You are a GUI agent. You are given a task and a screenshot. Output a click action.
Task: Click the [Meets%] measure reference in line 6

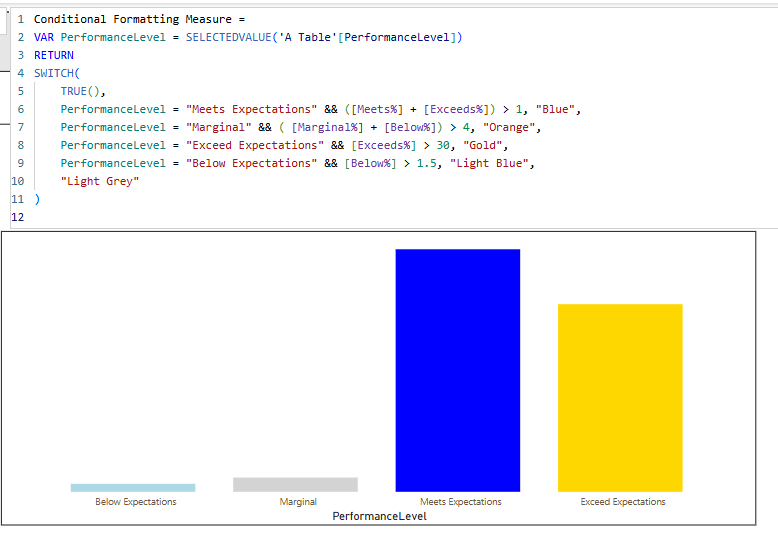[x=377, y=109]
